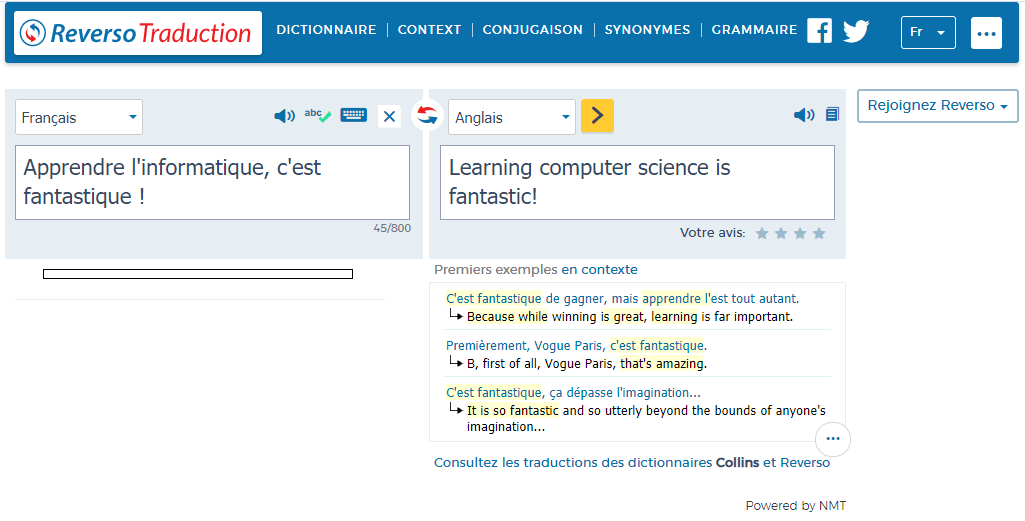Open Reverso Facebook page icon
This screenshot has height=521, width=1025.
point(819,30)
